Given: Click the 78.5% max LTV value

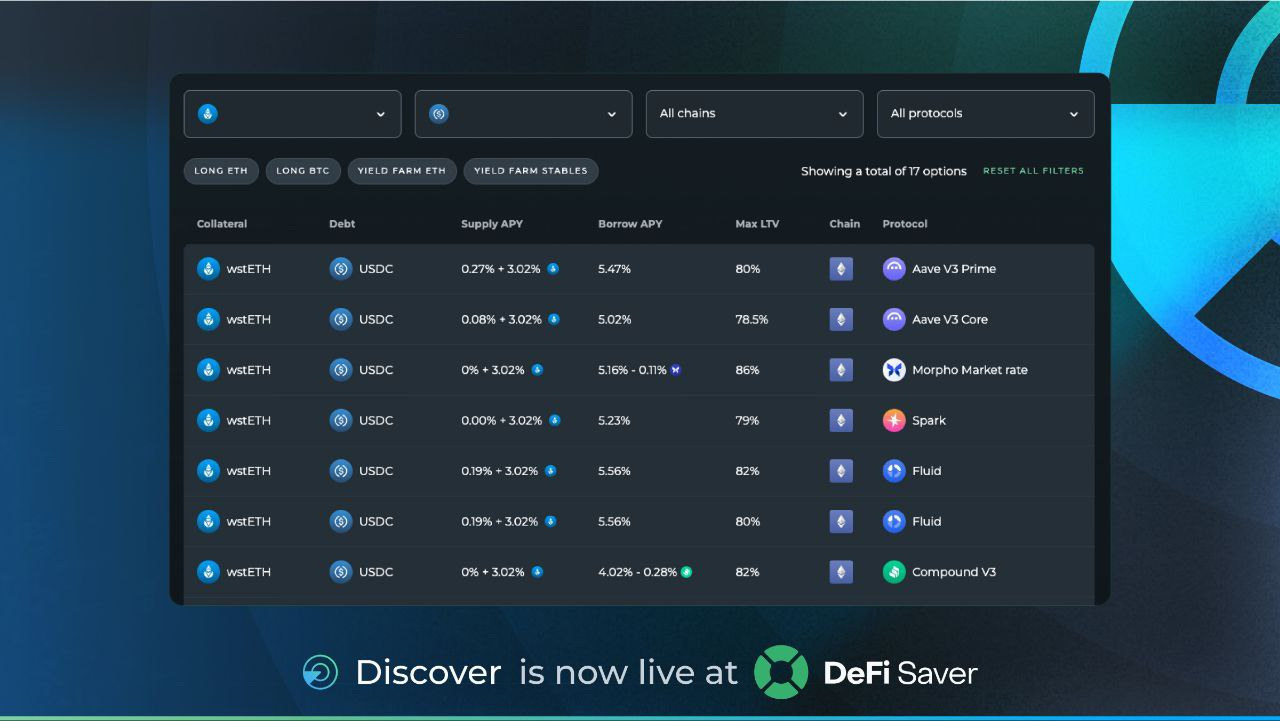Looking at the screenshot, I should tap(752, 319).
